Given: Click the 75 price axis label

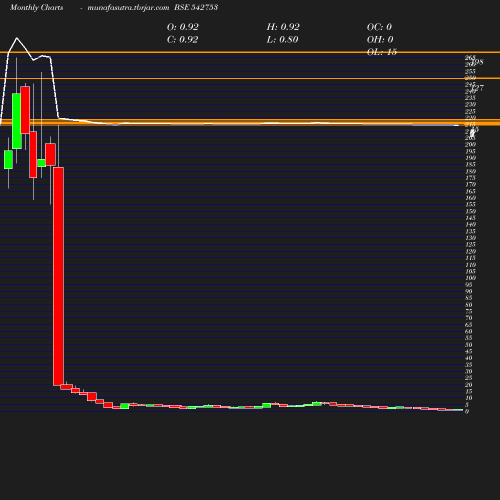Looking at the screenshot, I should (469, 311).
